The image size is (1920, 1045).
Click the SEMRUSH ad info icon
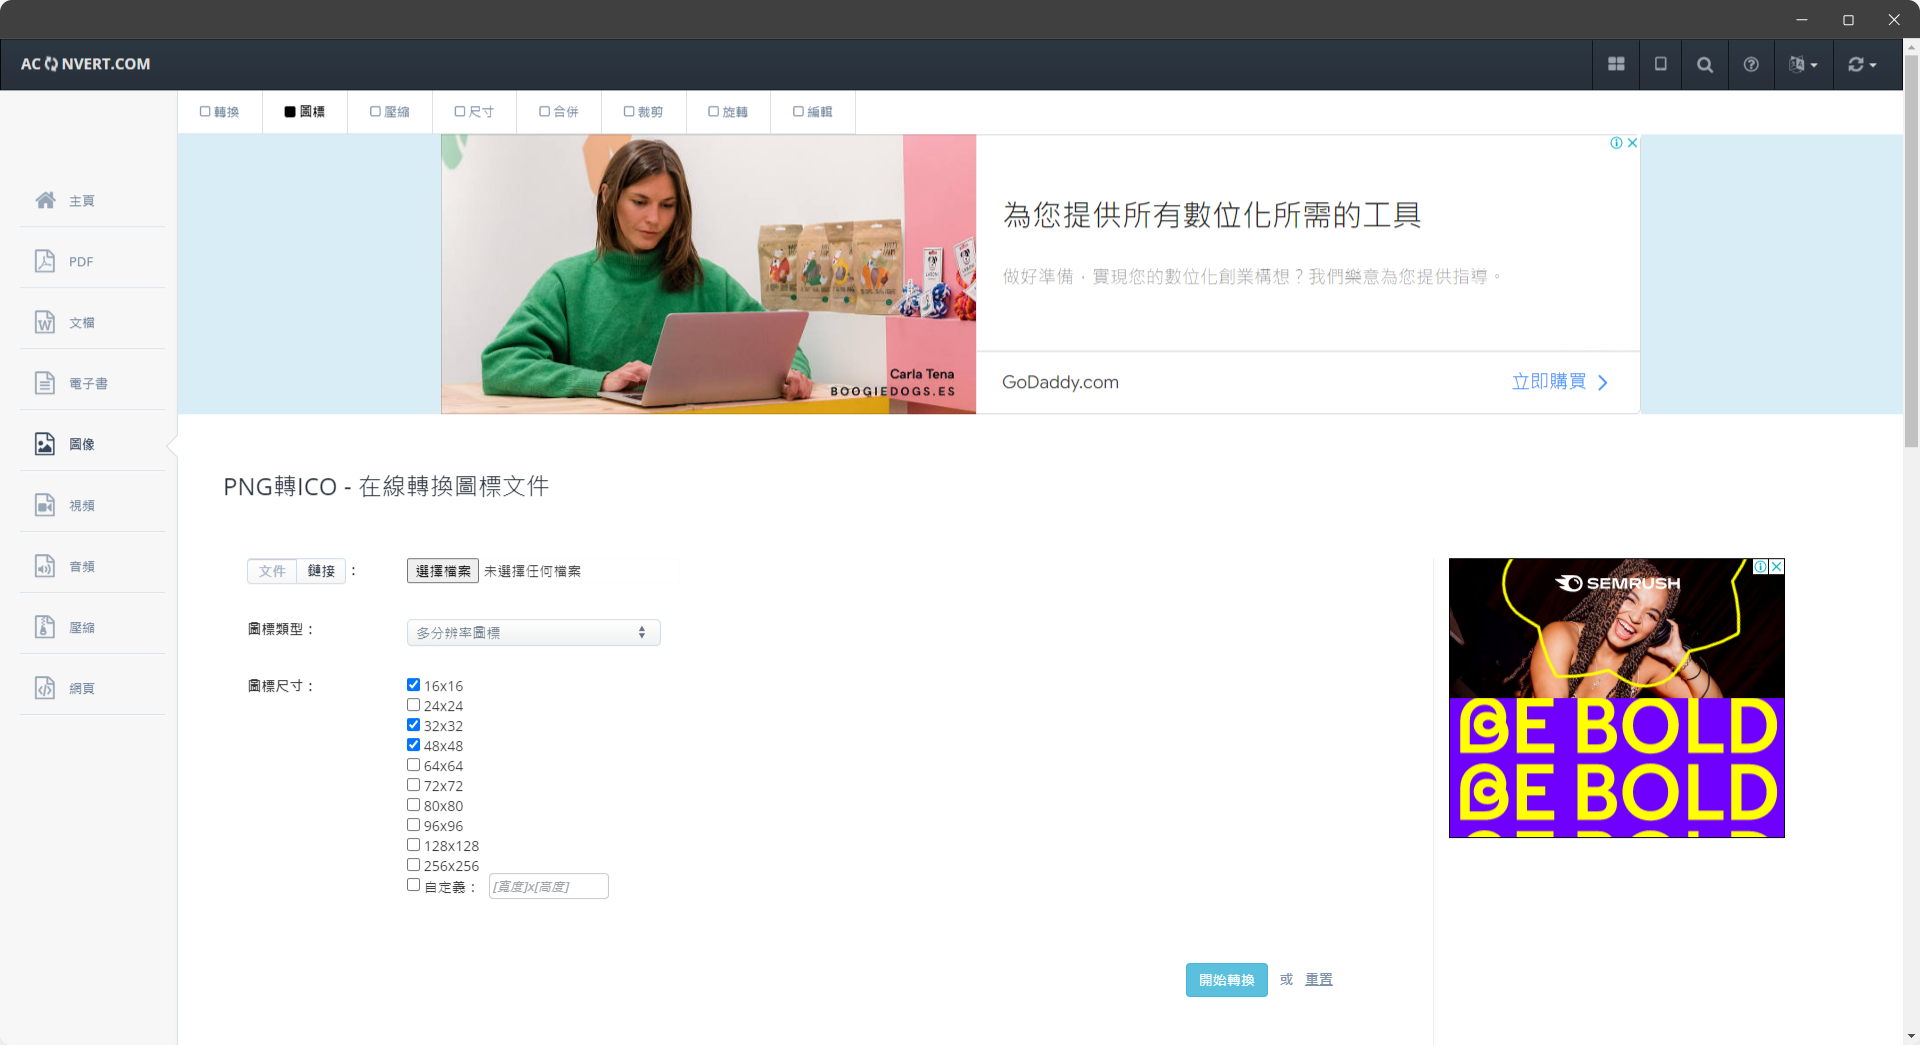click(1761, 566)
